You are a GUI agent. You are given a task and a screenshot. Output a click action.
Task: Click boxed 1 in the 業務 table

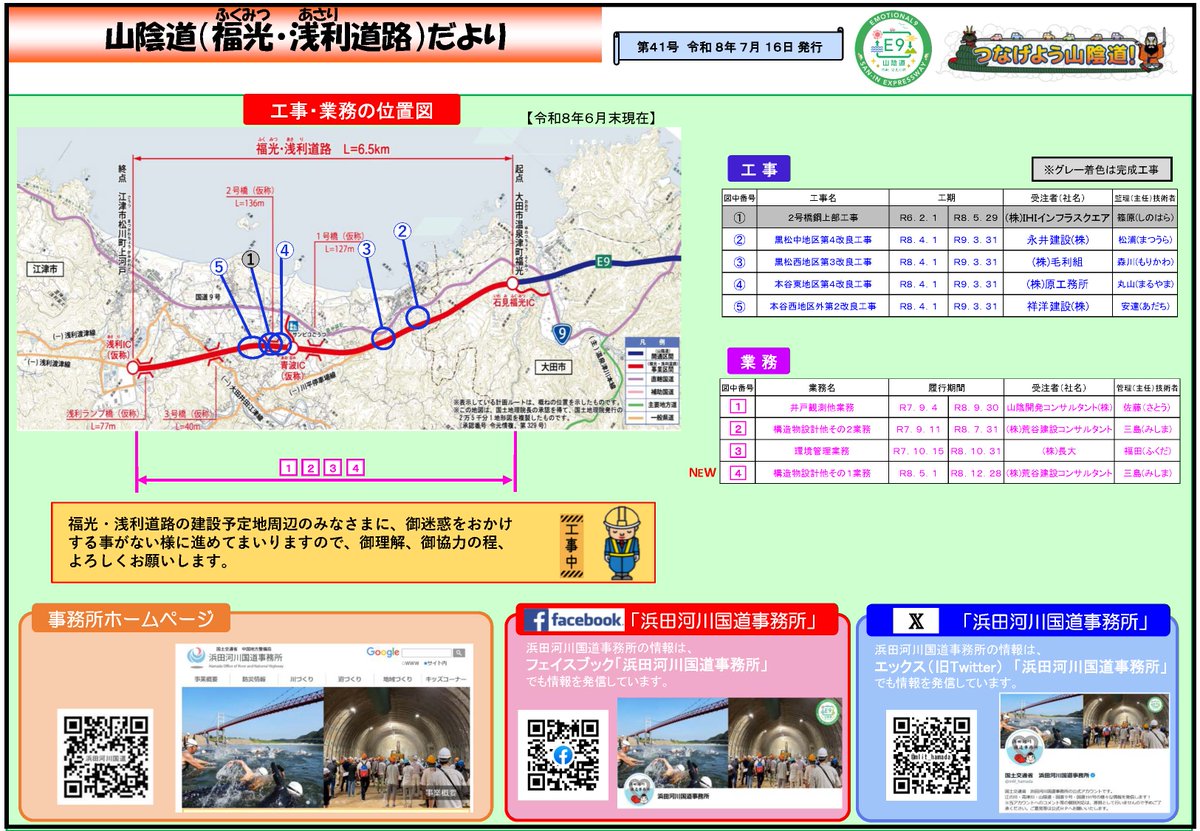[x=738, y=407]
